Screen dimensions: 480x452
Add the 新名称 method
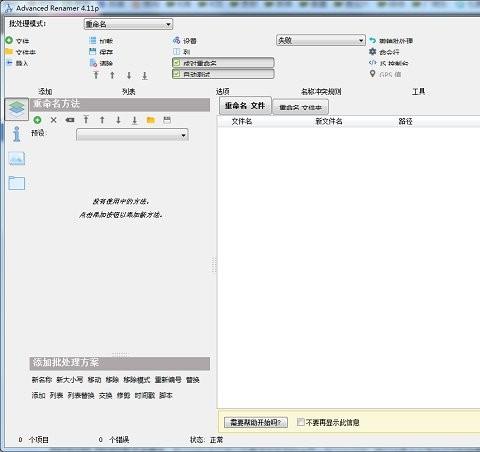click(42, 380)
